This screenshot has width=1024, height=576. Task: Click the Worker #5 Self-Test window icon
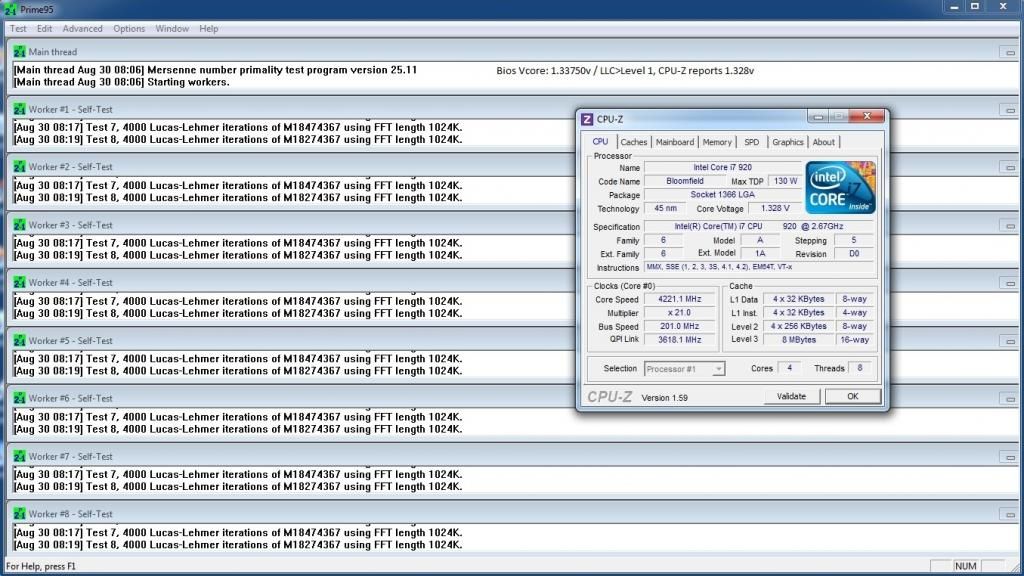coord(19,340)
